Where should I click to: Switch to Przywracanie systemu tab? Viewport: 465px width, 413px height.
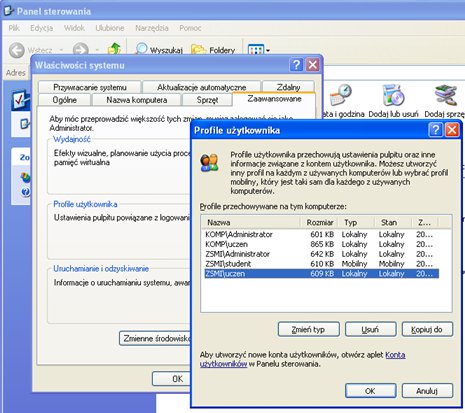90,87
